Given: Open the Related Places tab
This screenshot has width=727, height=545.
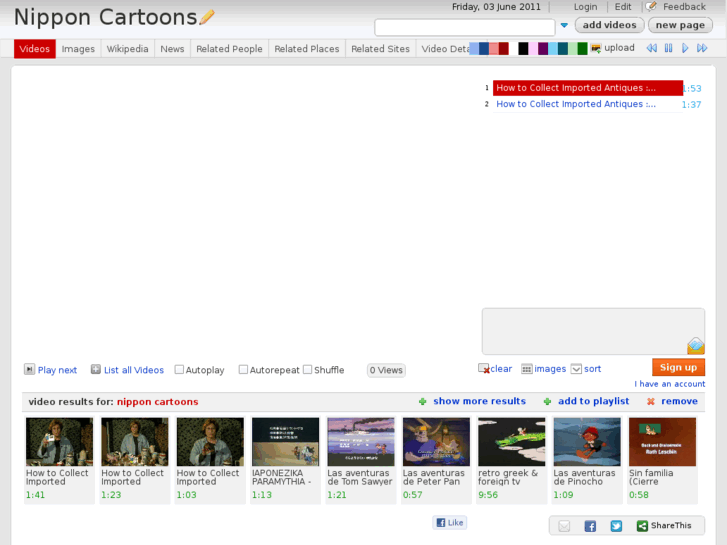Looking at the screenshot, I should click(306, 49).
